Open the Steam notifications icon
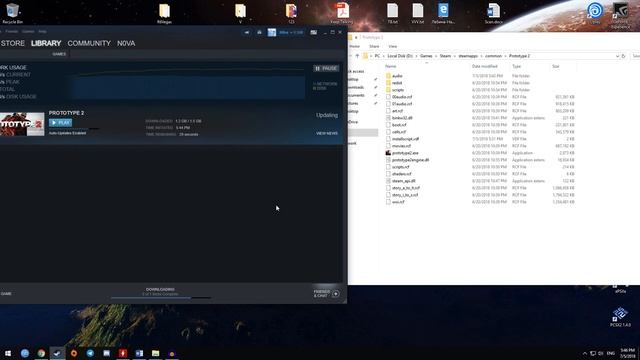The height and width of the screenshot is (360, 640). (259, 32)
